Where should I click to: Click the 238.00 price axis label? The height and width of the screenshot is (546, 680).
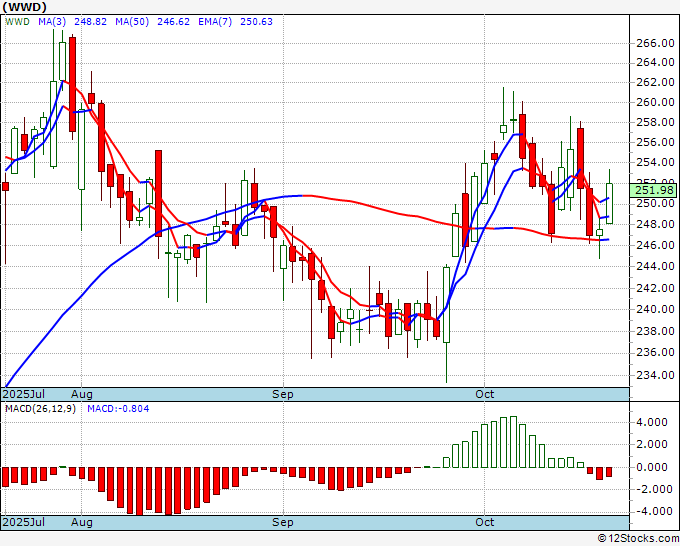tap(655, 331)
